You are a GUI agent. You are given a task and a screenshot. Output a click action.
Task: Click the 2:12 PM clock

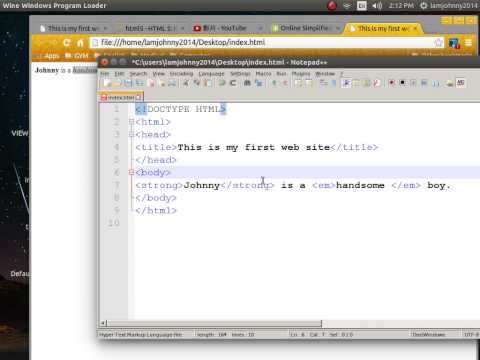pyautogui.click(x=401, y=6)
